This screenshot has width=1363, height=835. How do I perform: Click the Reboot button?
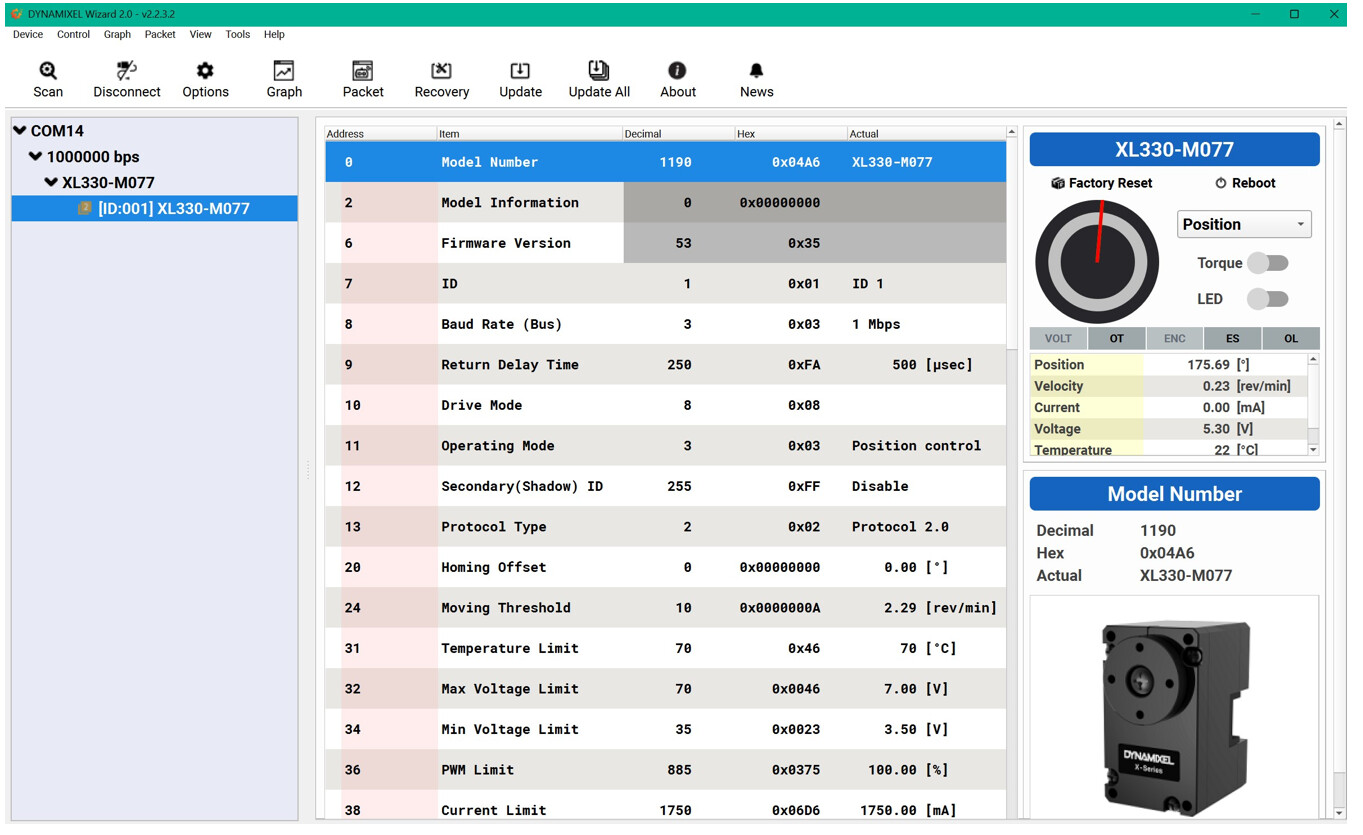(x=1245, y=183)
